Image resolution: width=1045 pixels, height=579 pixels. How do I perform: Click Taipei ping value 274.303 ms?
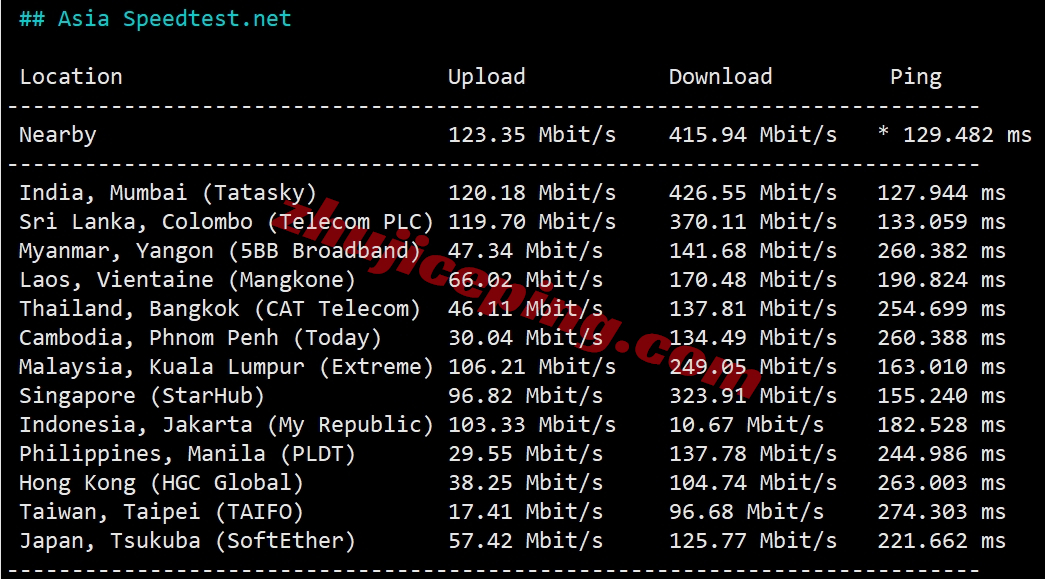942,512
